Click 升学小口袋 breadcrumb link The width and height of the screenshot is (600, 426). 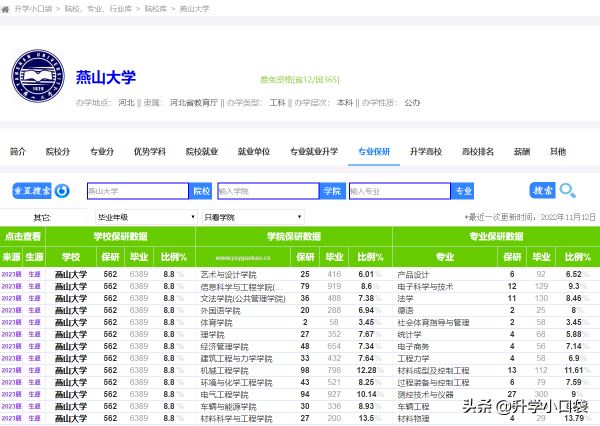tap(33, 8)
